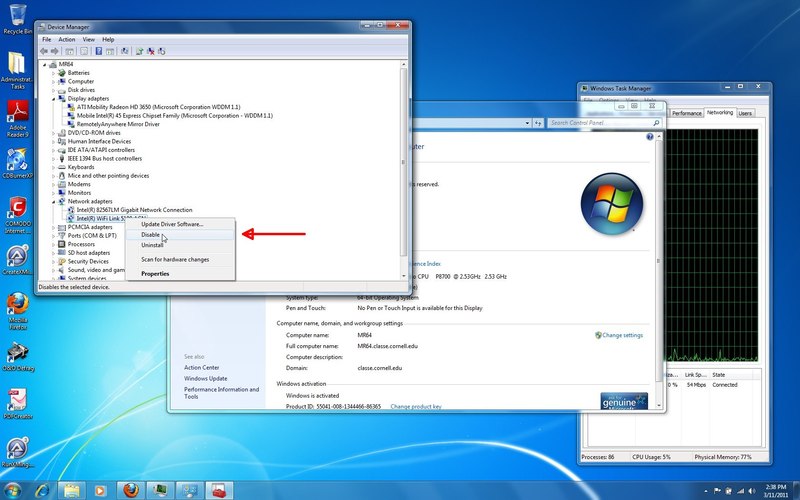The width and height of the screenshot is (800, 500).
Task: Select the Keyboards icon in device tree
Action: [x=62, y=167]
